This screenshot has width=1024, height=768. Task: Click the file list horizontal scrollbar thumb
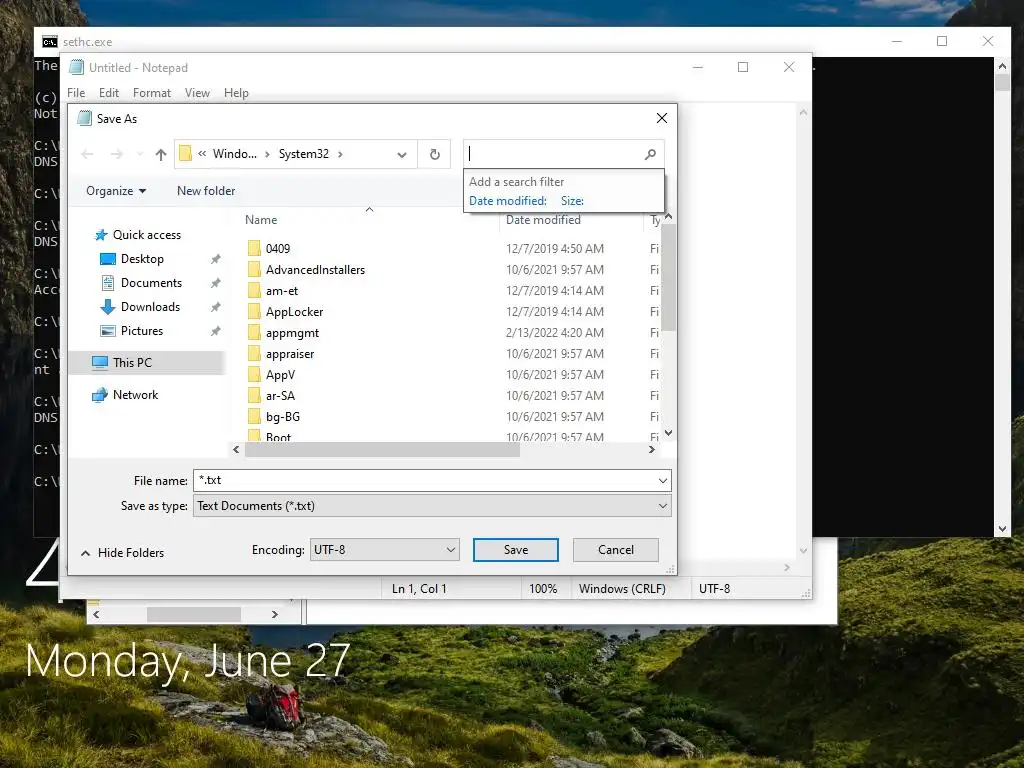pyautogui.click(x=382, y=449)
